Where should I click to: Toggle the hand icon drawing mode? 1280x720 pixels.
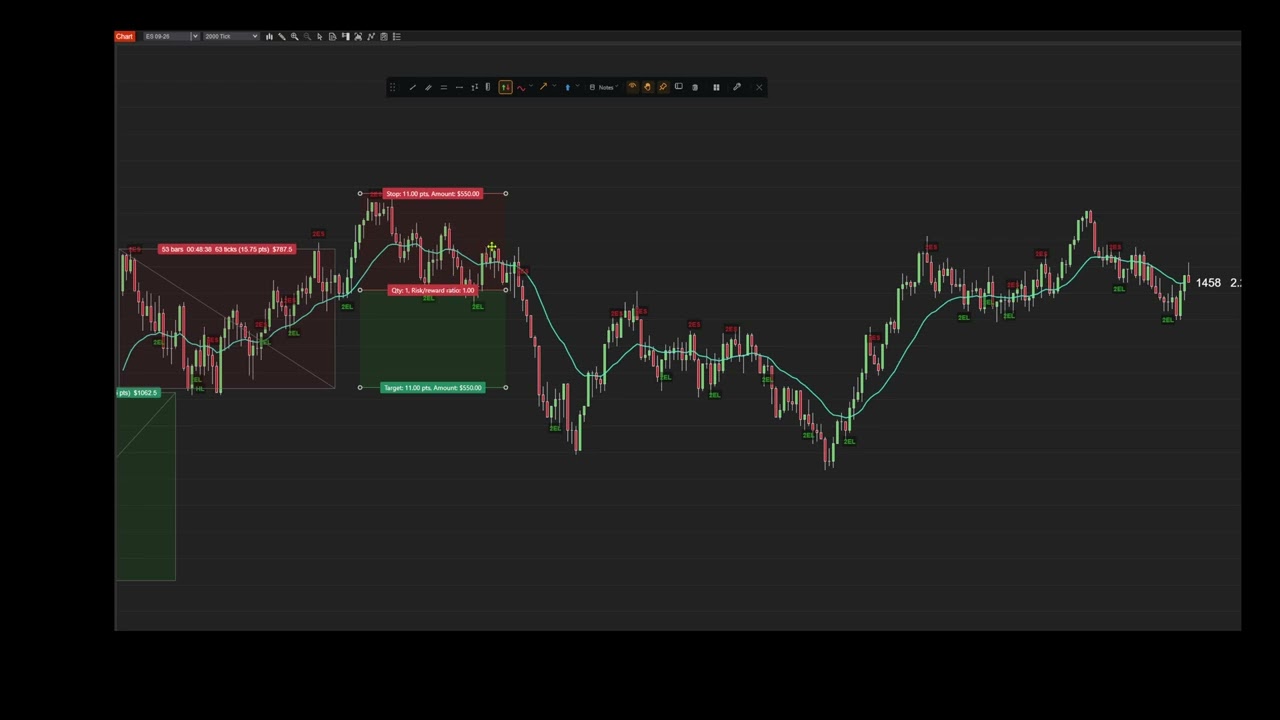(647, 87)
